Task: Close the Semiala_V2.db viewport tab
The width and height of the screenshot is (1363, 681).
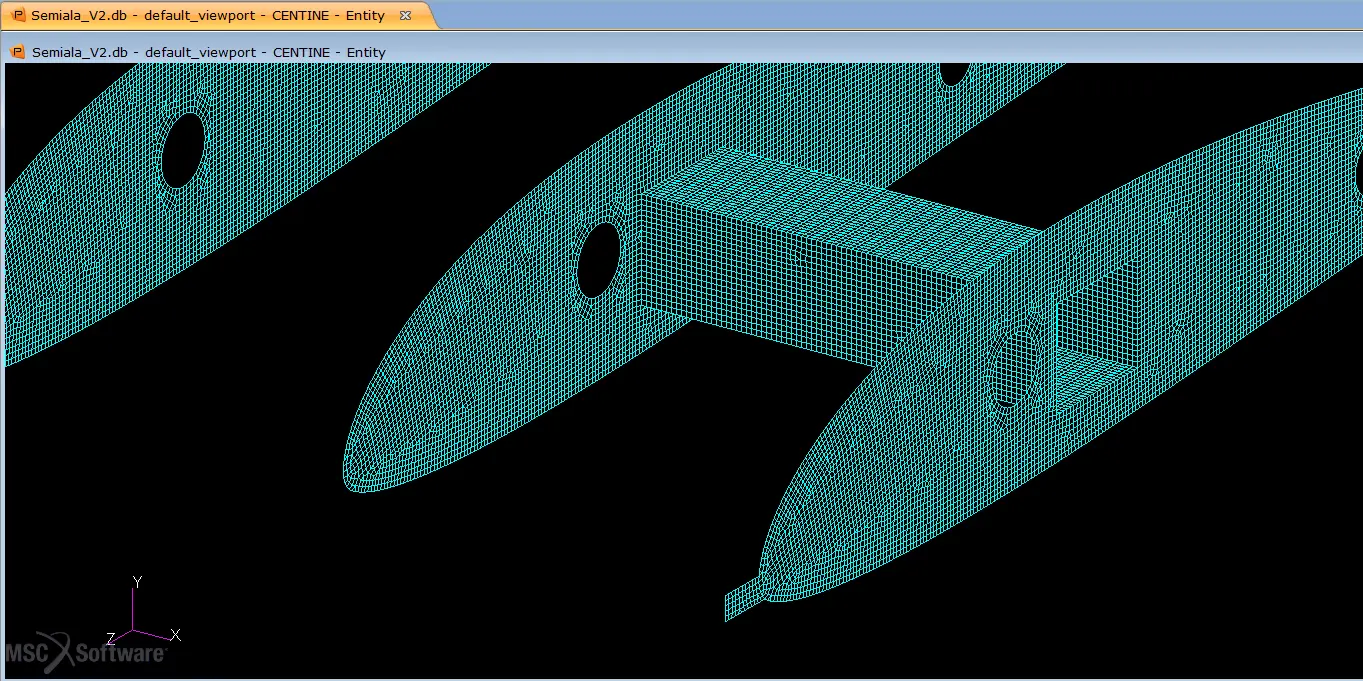Action: click(405, 16)
